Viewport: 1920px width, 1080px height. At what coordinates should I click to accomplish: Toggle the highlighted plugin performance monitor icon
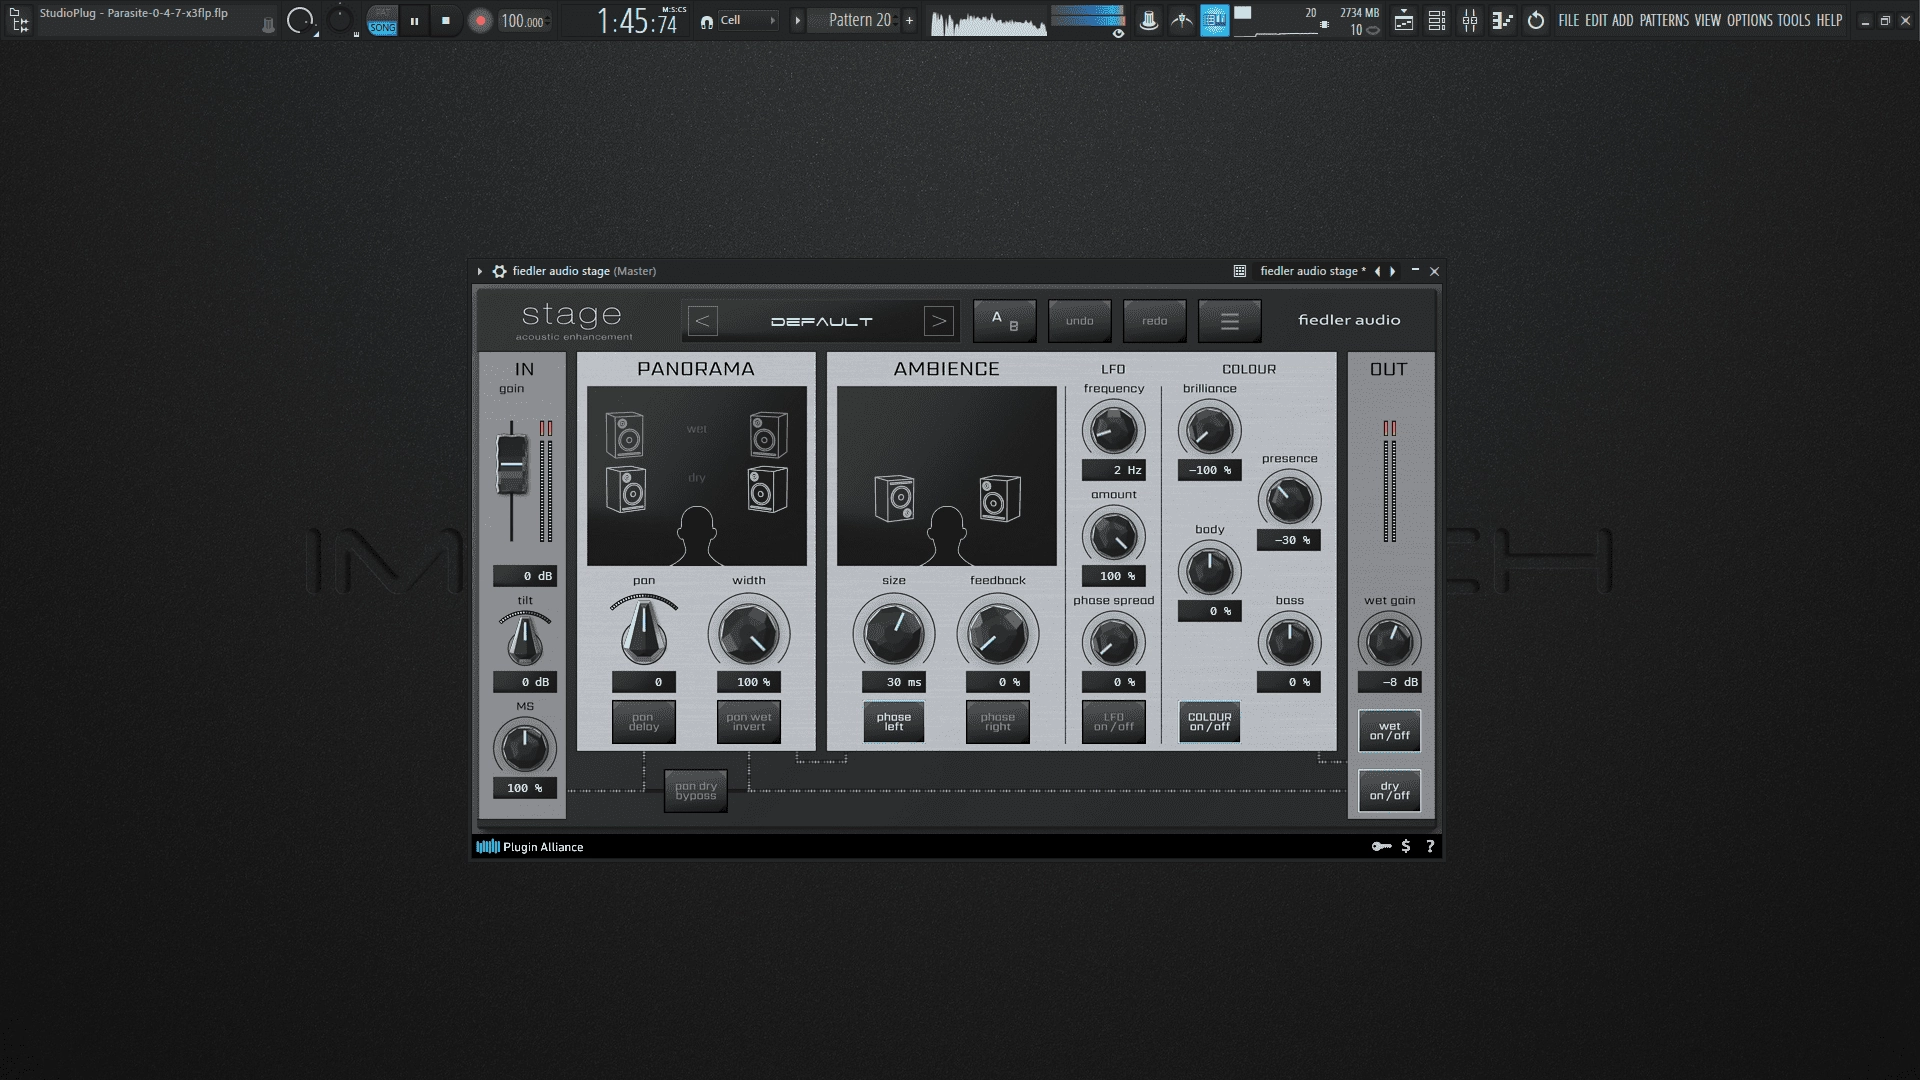tap(1214, 20)
